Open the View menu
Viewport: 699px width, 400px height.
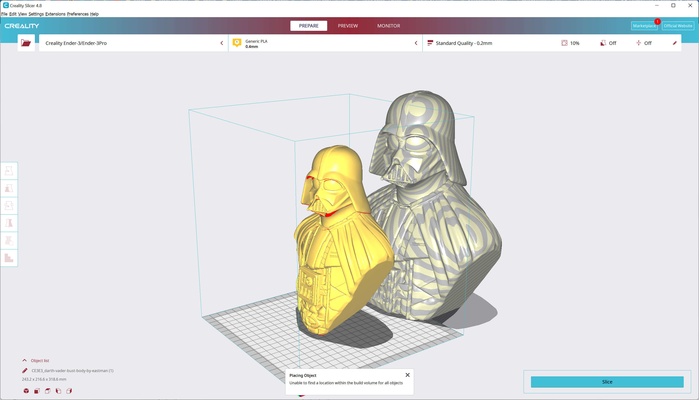tap(22, 14)
